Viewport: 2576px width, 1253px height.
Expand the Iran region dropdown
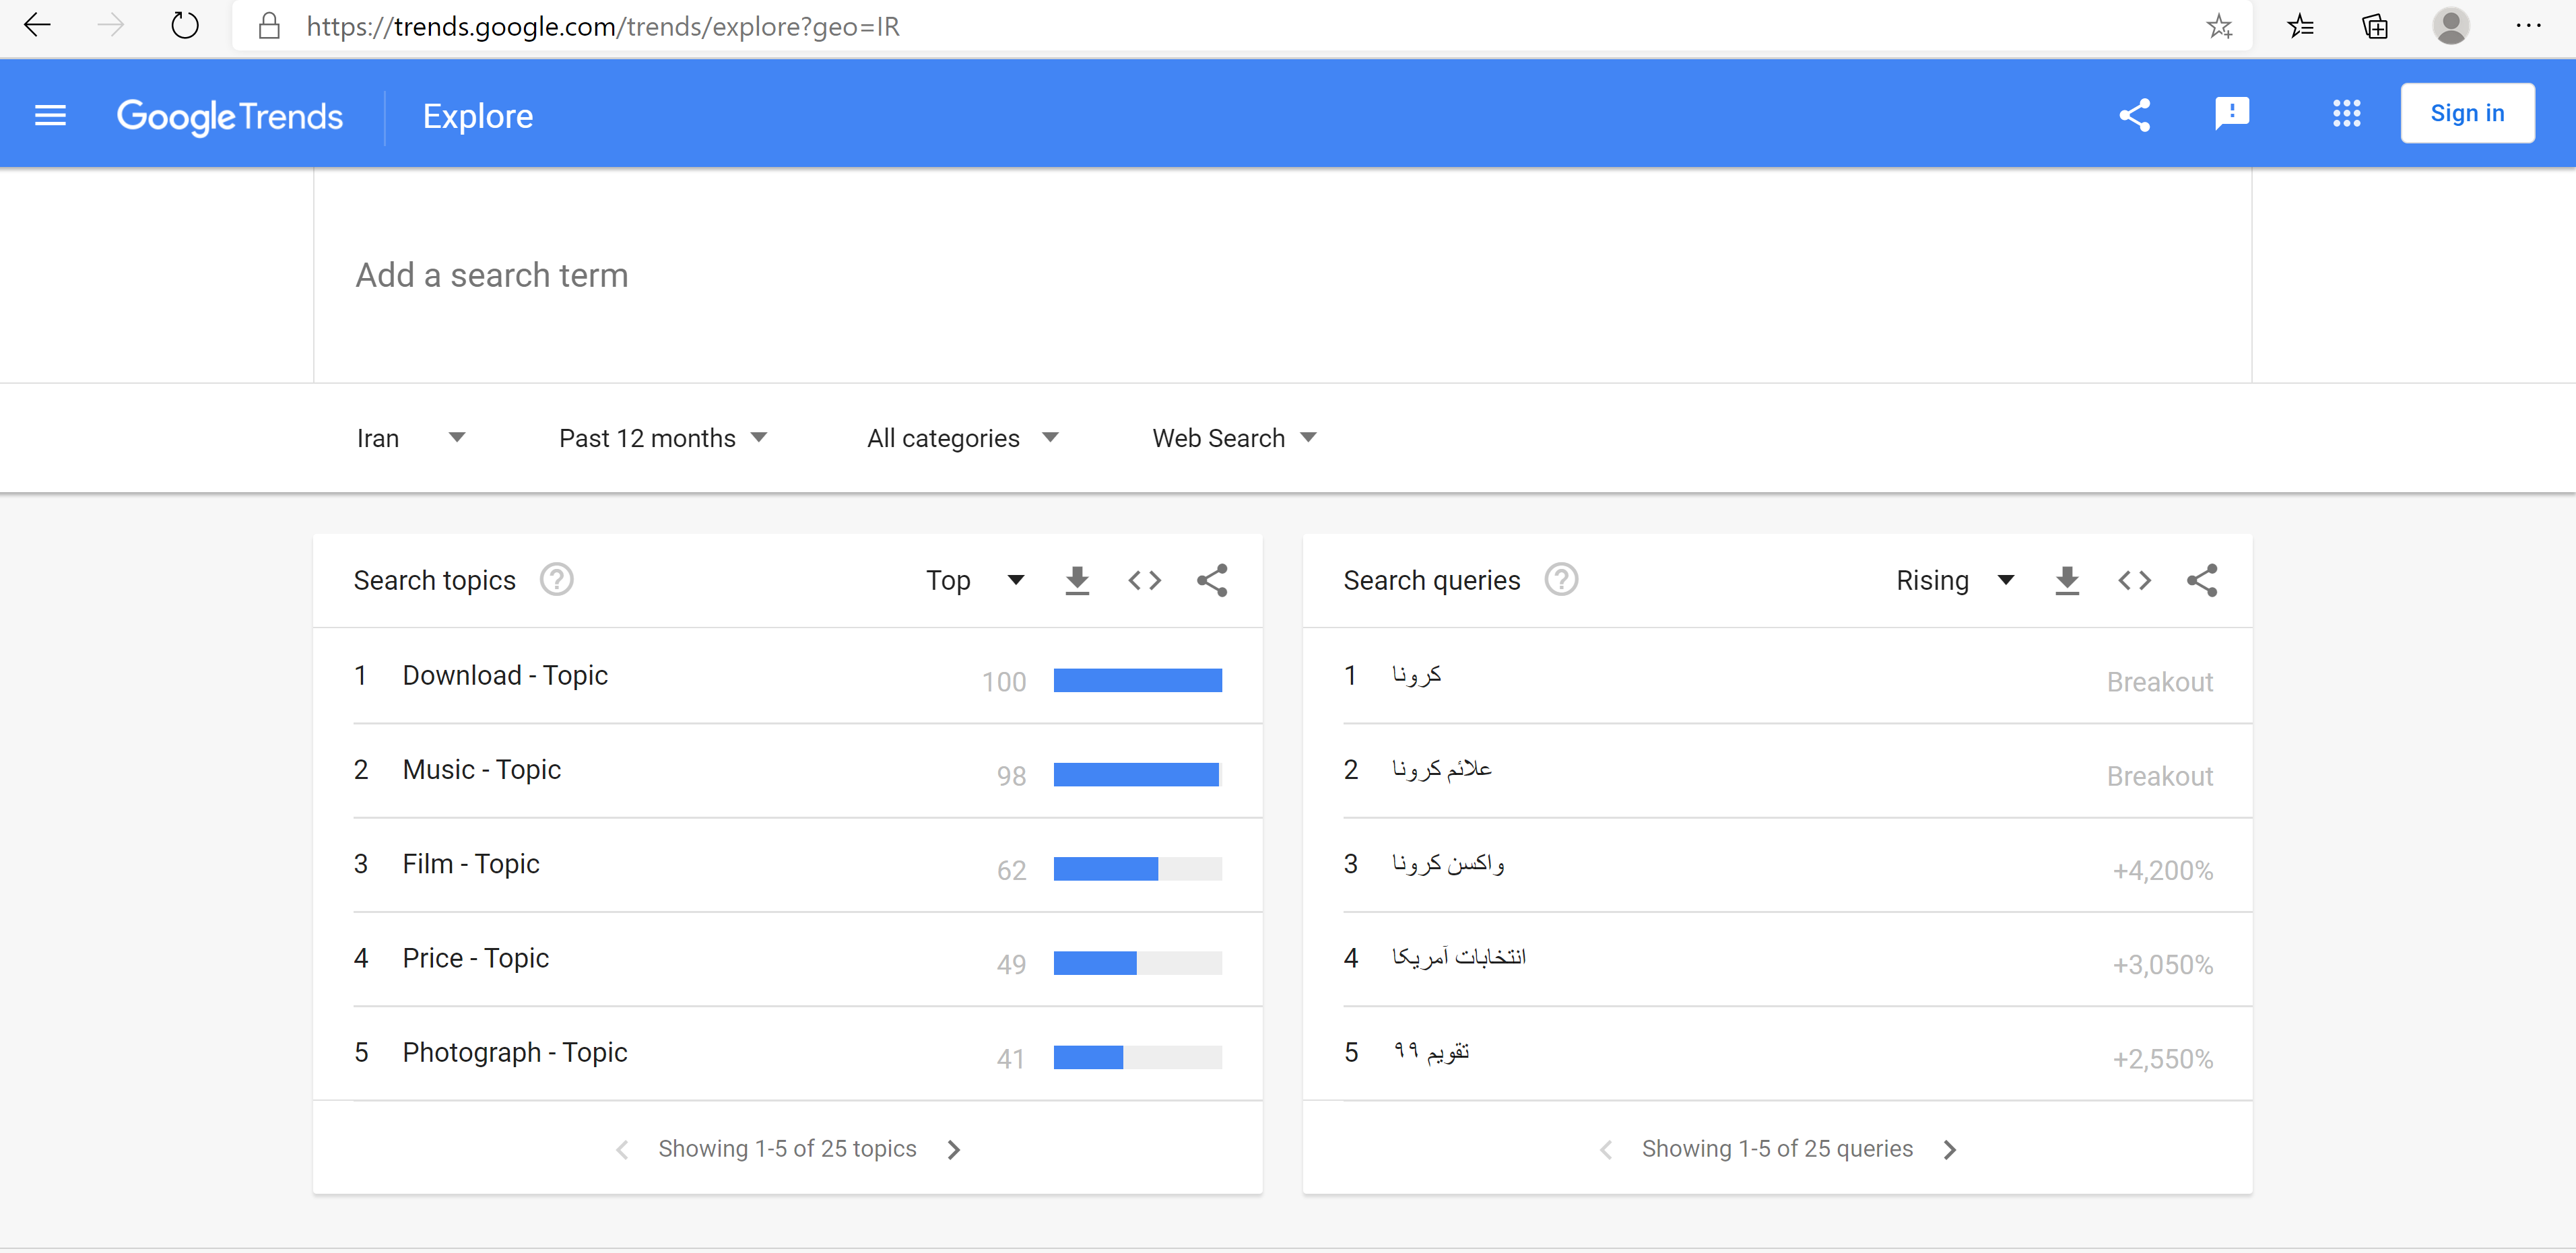pyautogui.click(x=411, y=438)
